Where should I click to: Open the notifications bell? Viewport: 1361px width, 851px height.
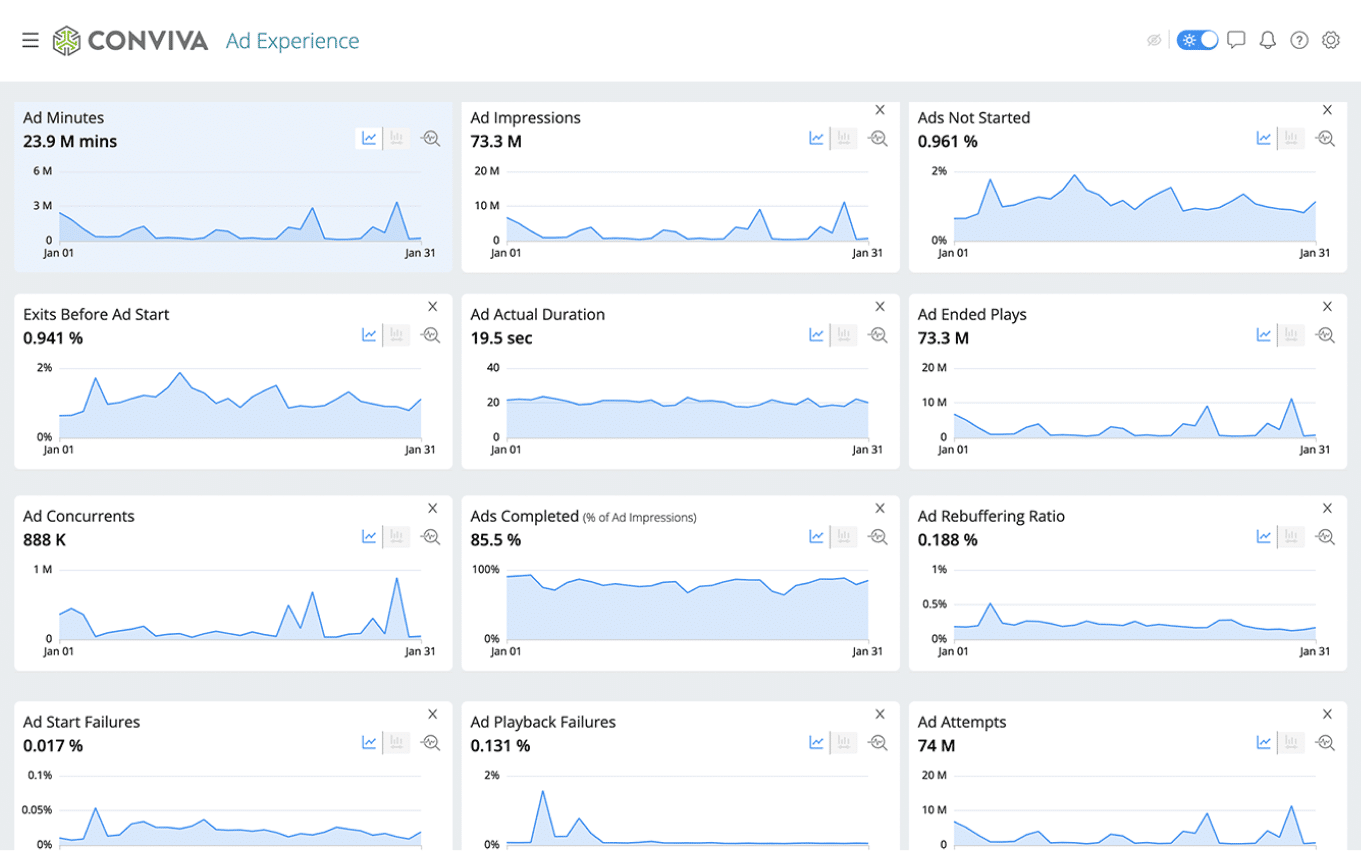tap(1267, 40)
